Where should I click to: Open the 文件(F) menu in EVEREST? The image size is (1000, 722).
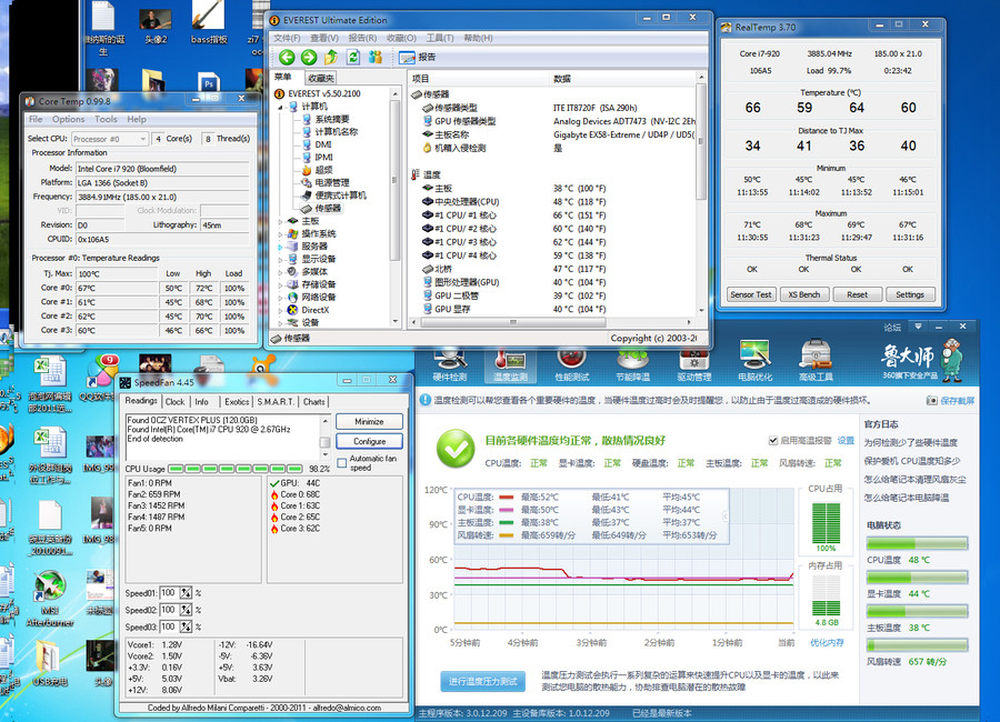click(x=287, y=38)
